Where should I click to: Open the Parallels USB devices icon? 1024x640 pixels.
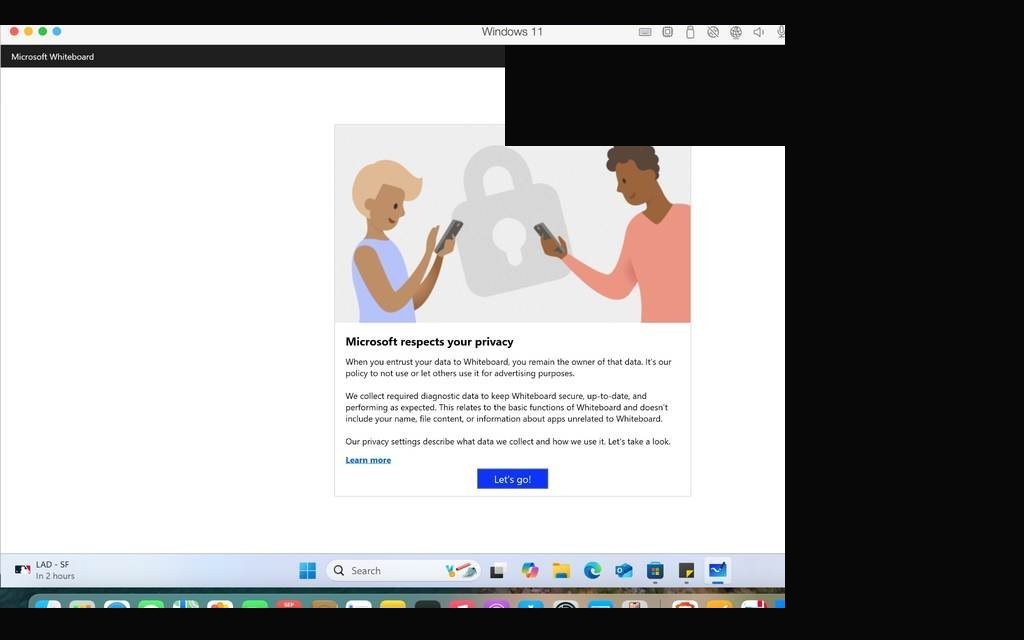click(x=690, y=31)
